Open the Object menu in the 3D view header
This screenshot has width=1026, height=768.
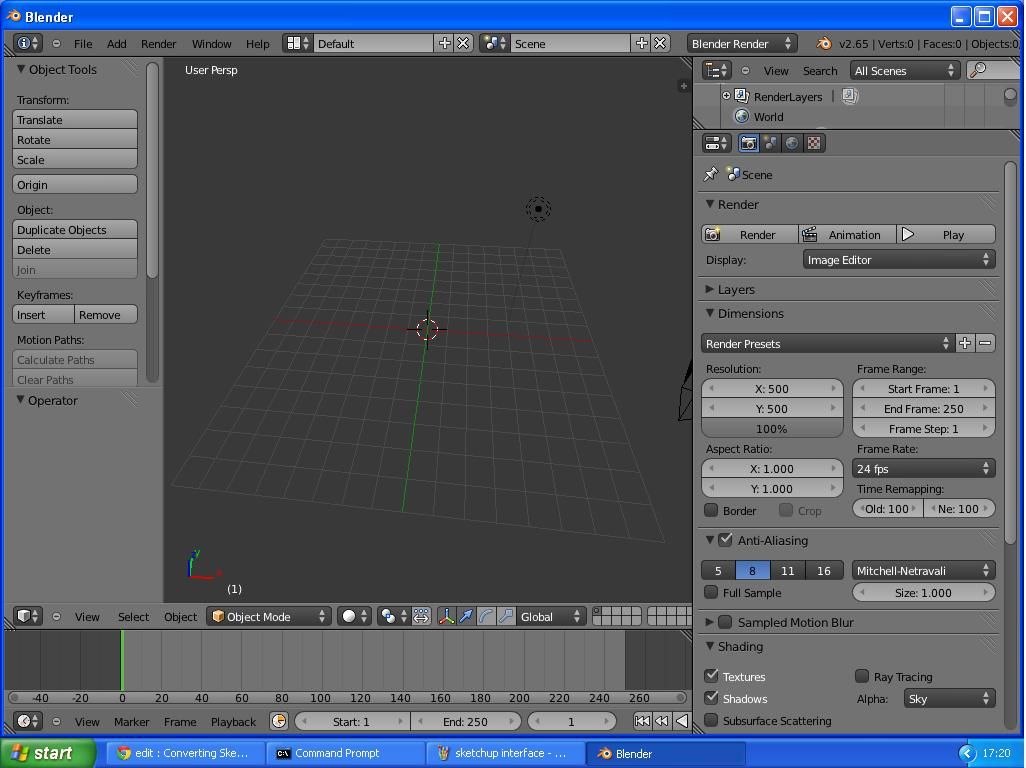pyautogui.click(x=180, y=616)
